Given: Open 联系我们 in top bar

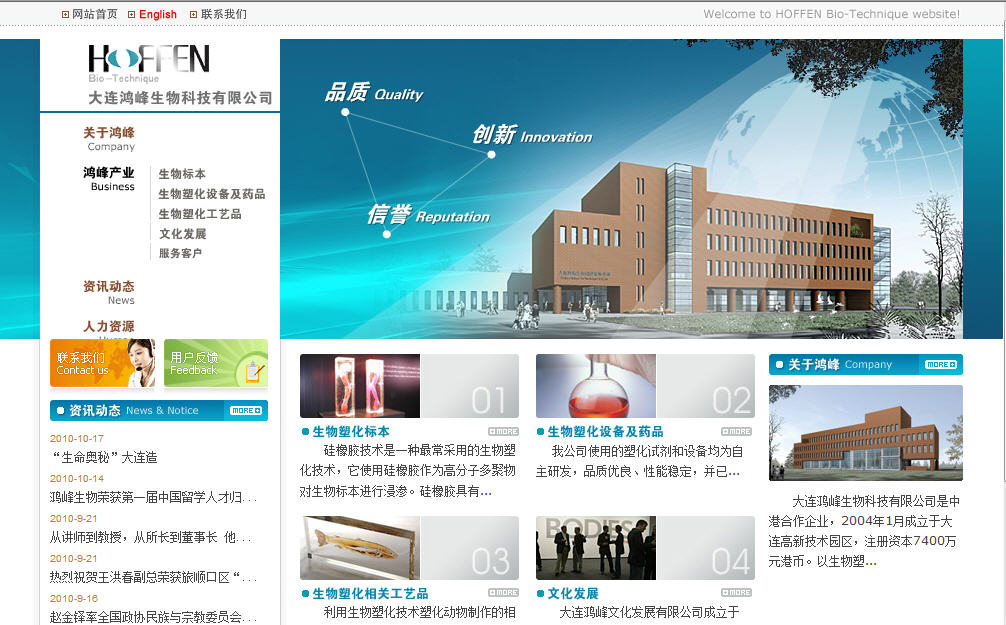Looking at the screenshot, I should [223, 14].
